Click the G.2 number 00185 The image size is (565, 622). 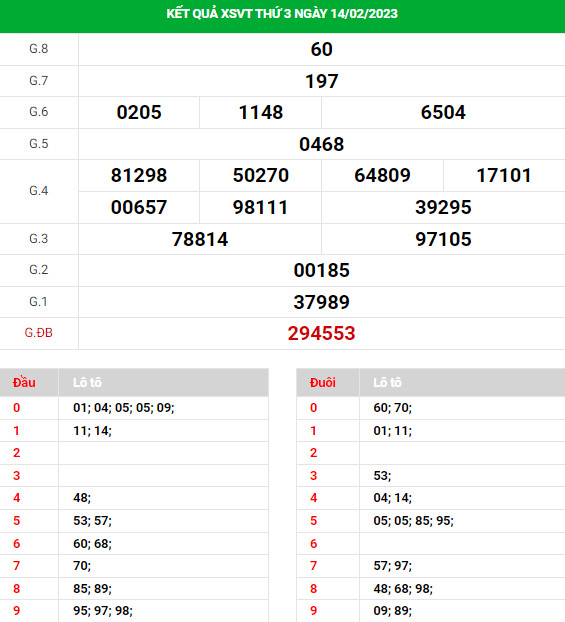coord(321,270)
